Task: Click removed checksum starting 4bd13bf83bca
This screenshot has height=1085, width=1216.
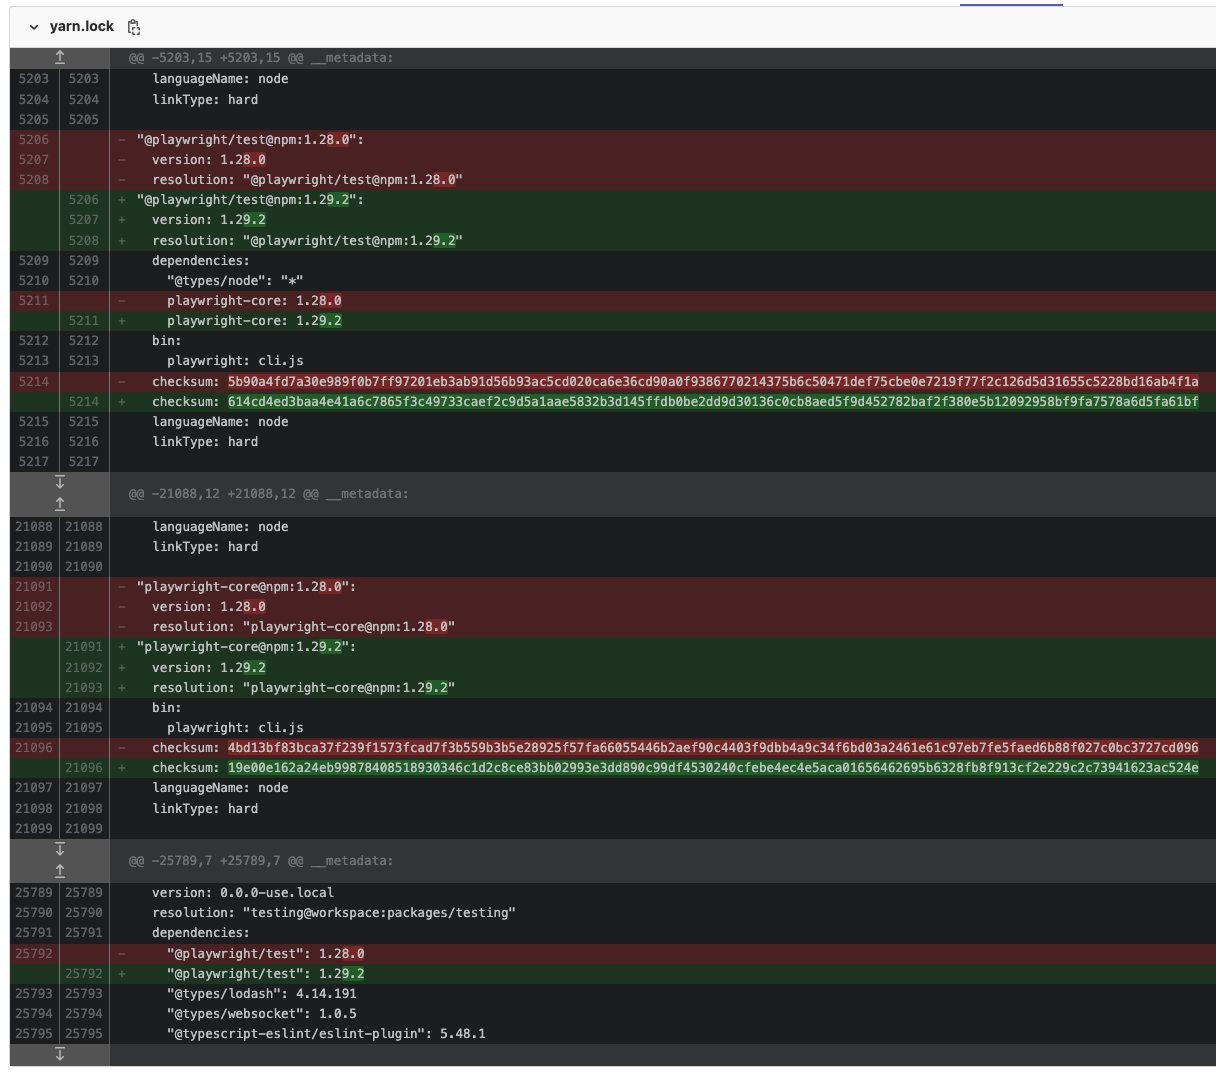Action: click(x=713, y=748)
